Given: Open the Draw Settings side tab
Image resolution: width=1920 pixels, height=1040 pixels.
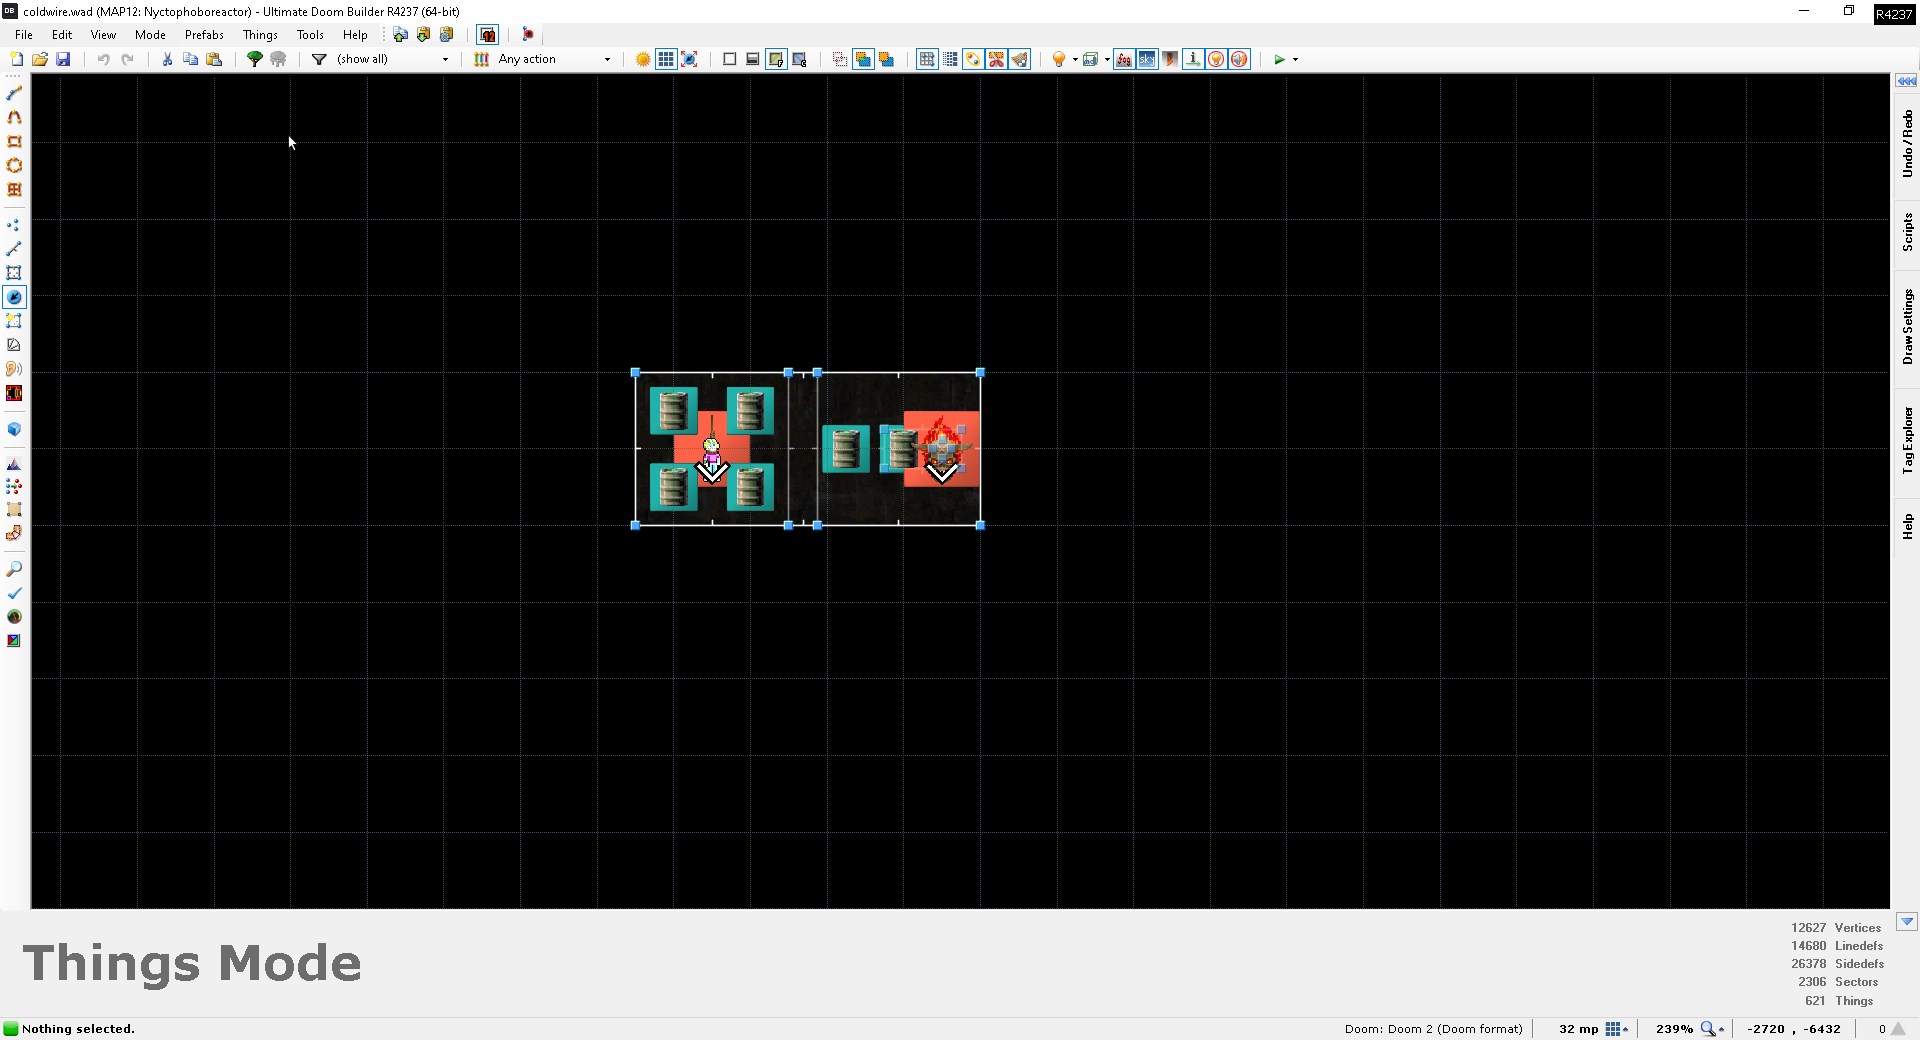Looking at the screenshot, I should (1907, 327).
